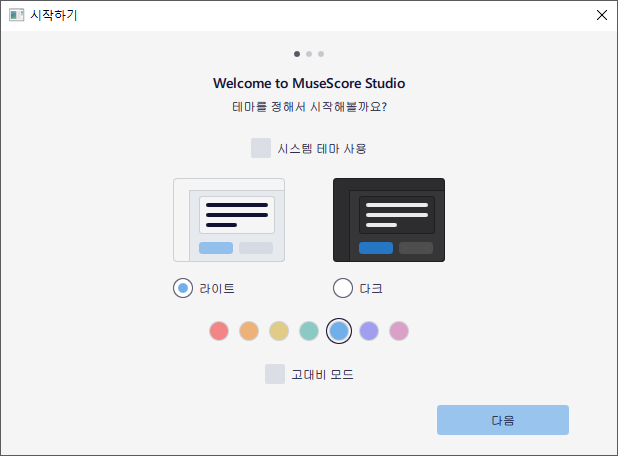Pick the pink accent color swatch

[x=399, y=331]
